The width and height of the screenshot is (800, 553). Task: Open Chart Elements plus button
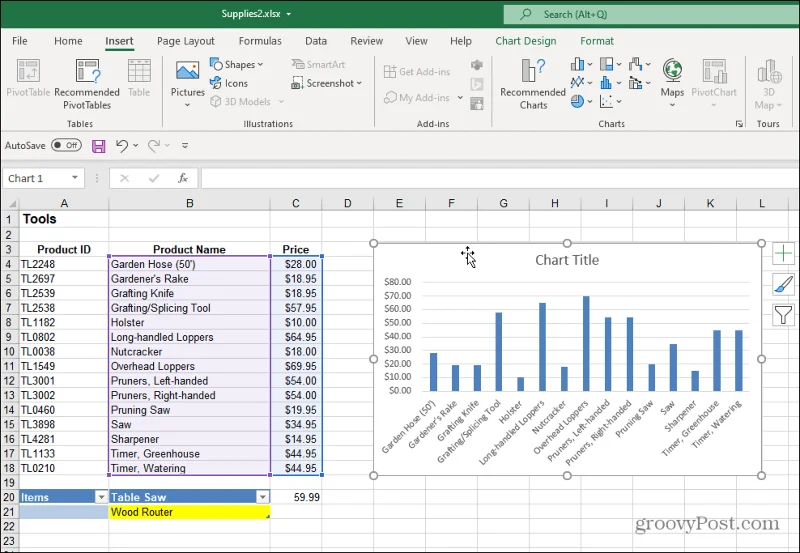point(783,254)
